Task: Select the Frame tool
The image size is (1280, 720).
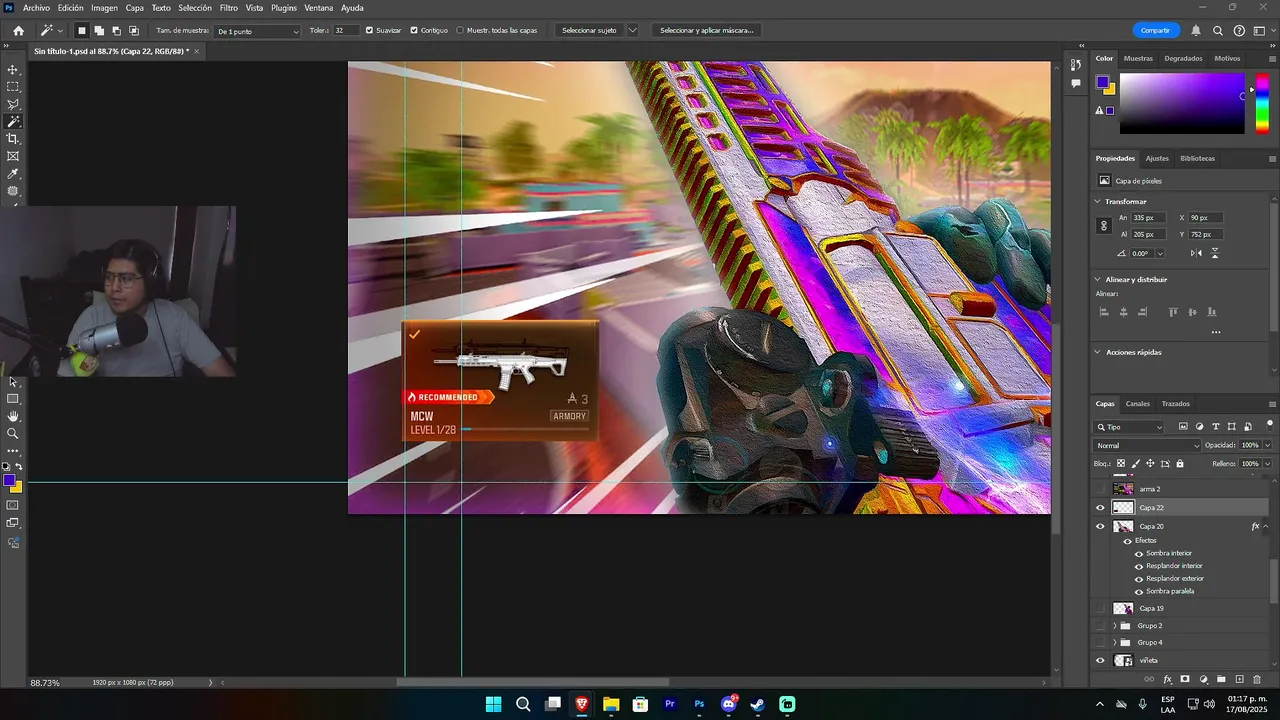Action: [x=13, y=156]
